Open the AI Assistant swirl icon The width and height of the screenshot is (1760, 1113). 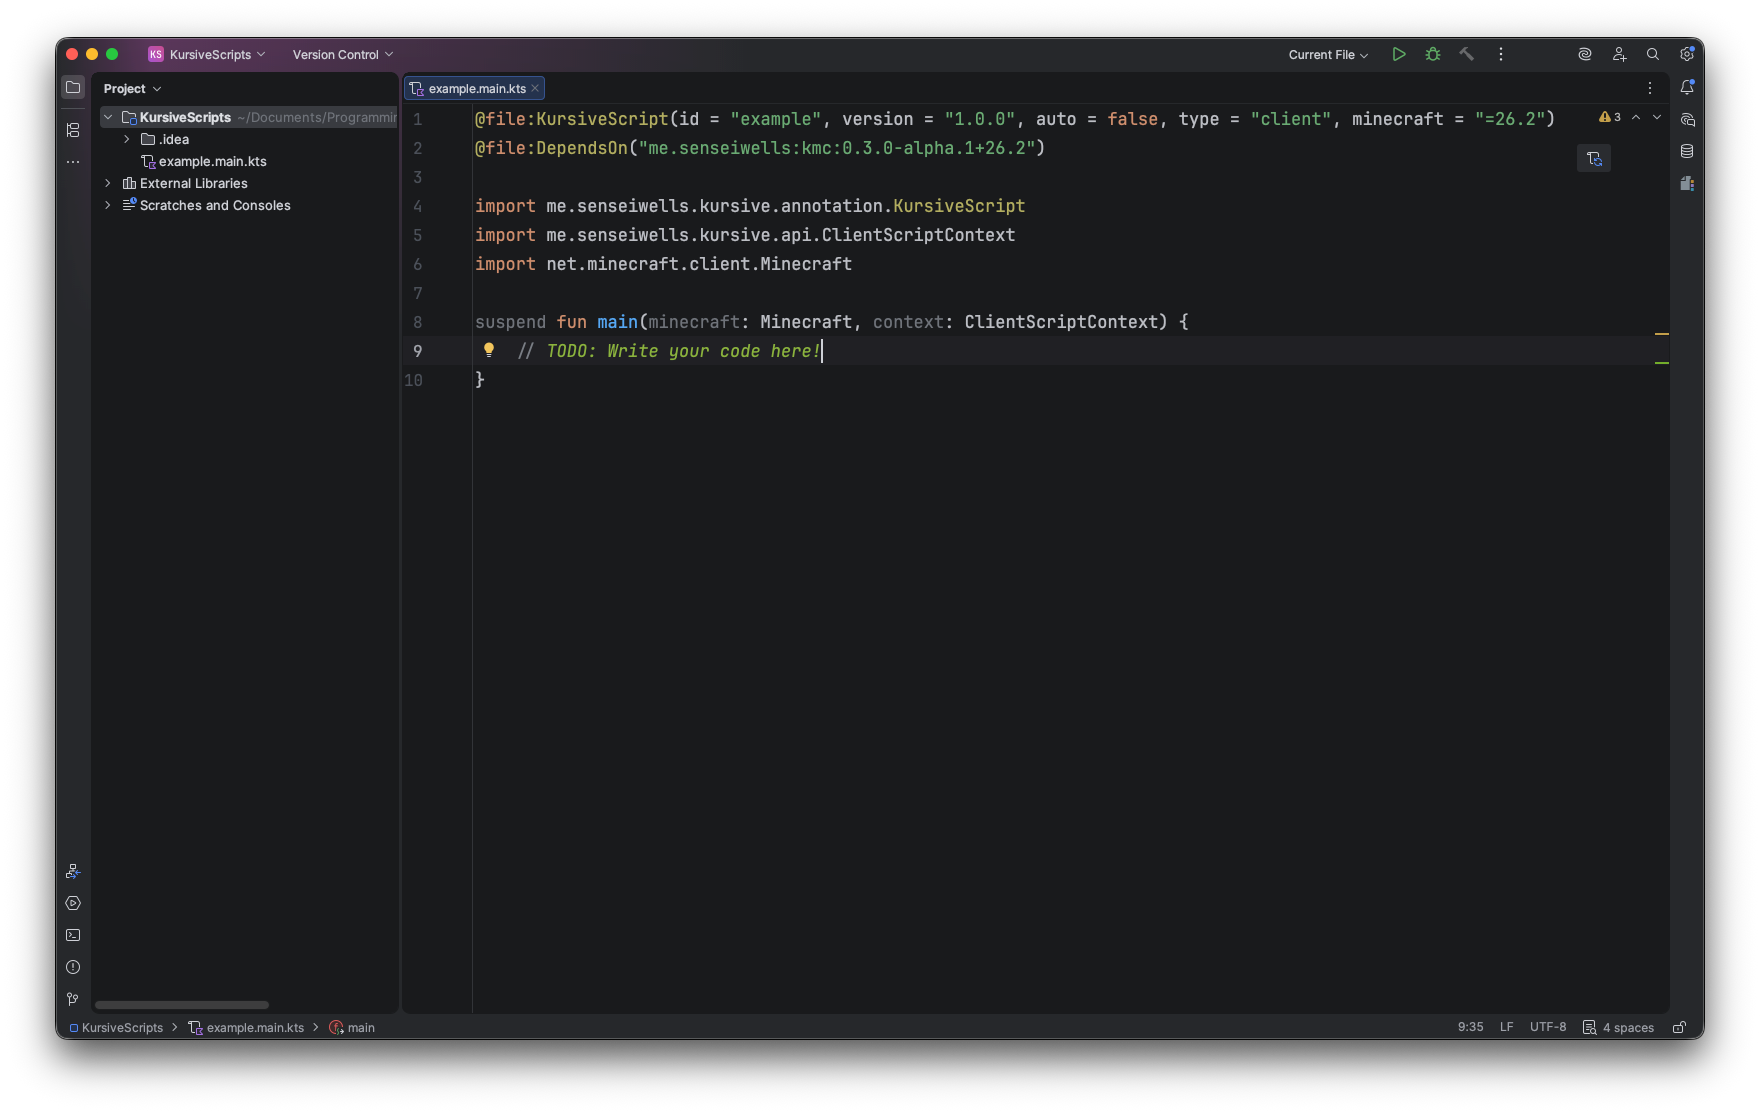point(1585,54)
